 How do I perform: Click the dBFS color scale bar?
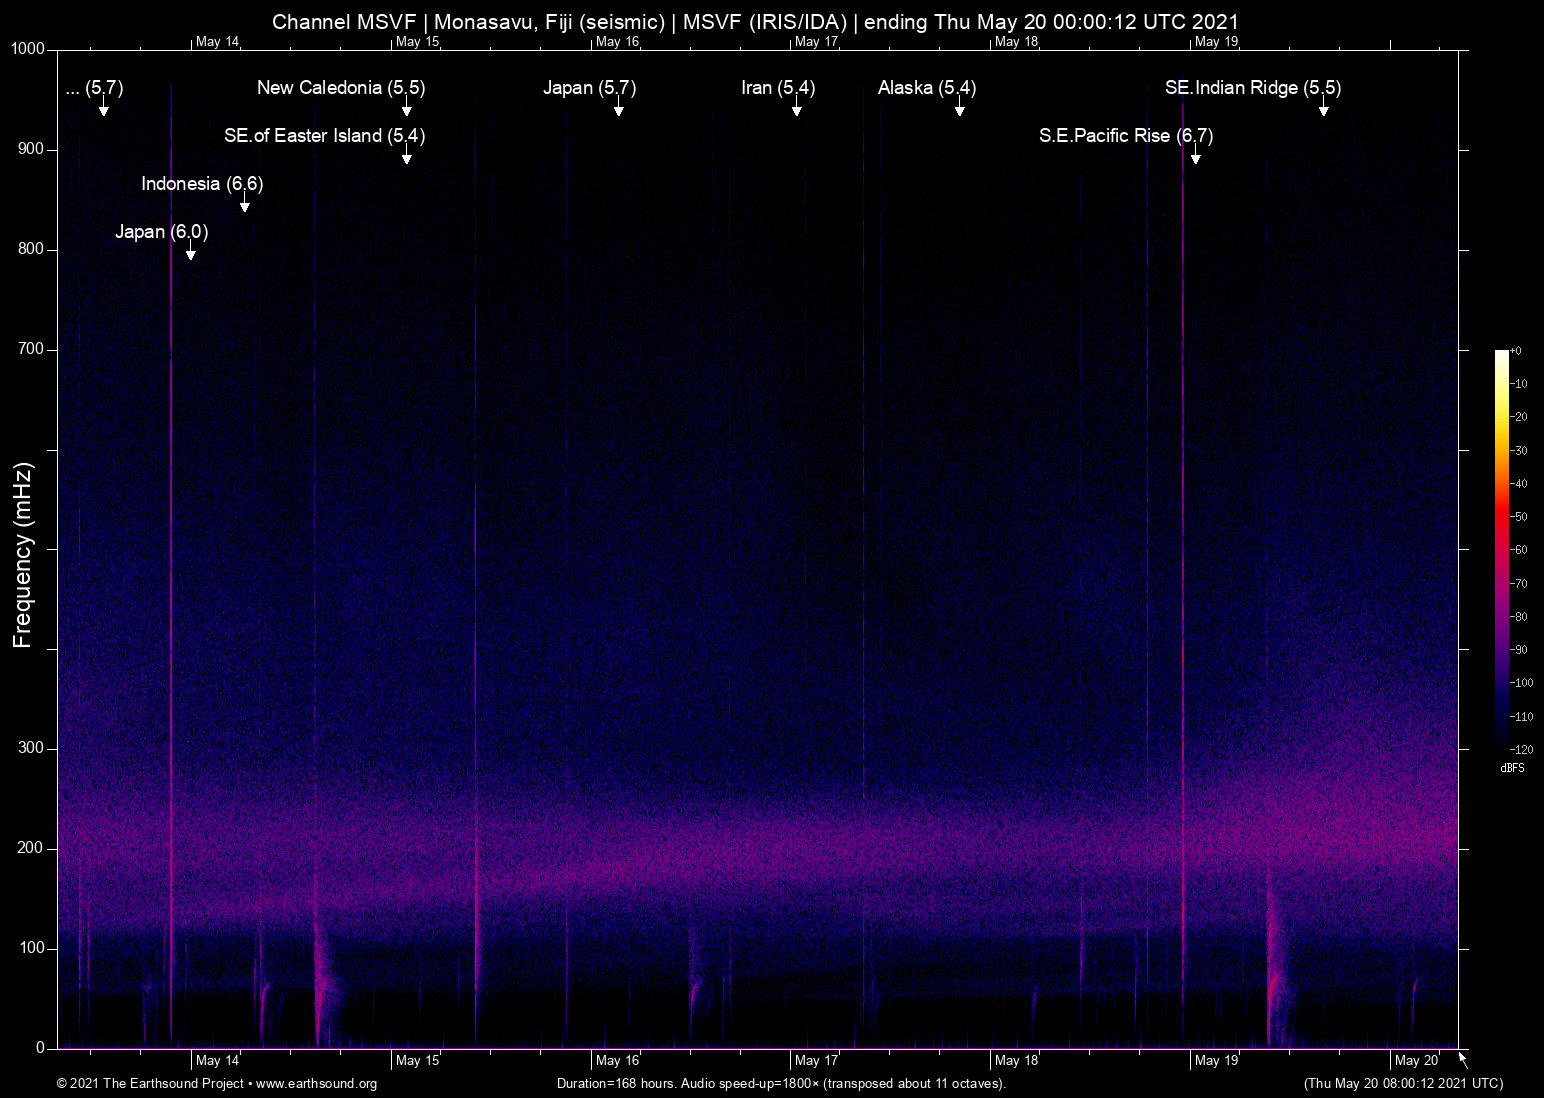pos(1502,548)
